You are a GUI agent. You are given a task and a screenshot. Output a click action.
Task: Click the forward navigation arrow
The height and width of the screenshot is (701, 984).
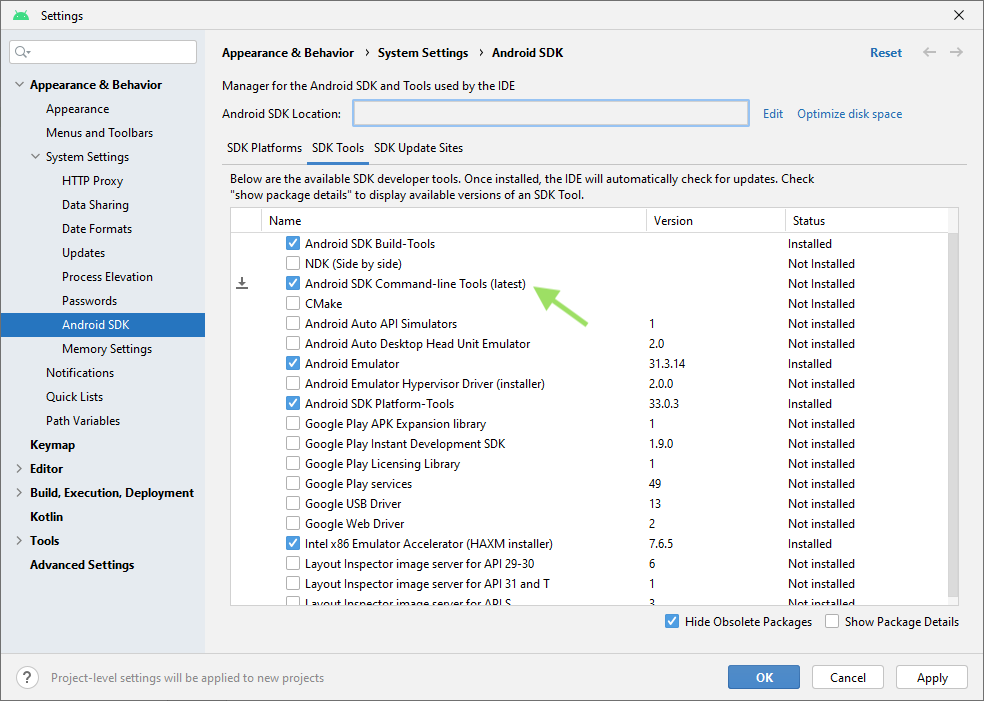pyautogui.click(x=955, y=52)
